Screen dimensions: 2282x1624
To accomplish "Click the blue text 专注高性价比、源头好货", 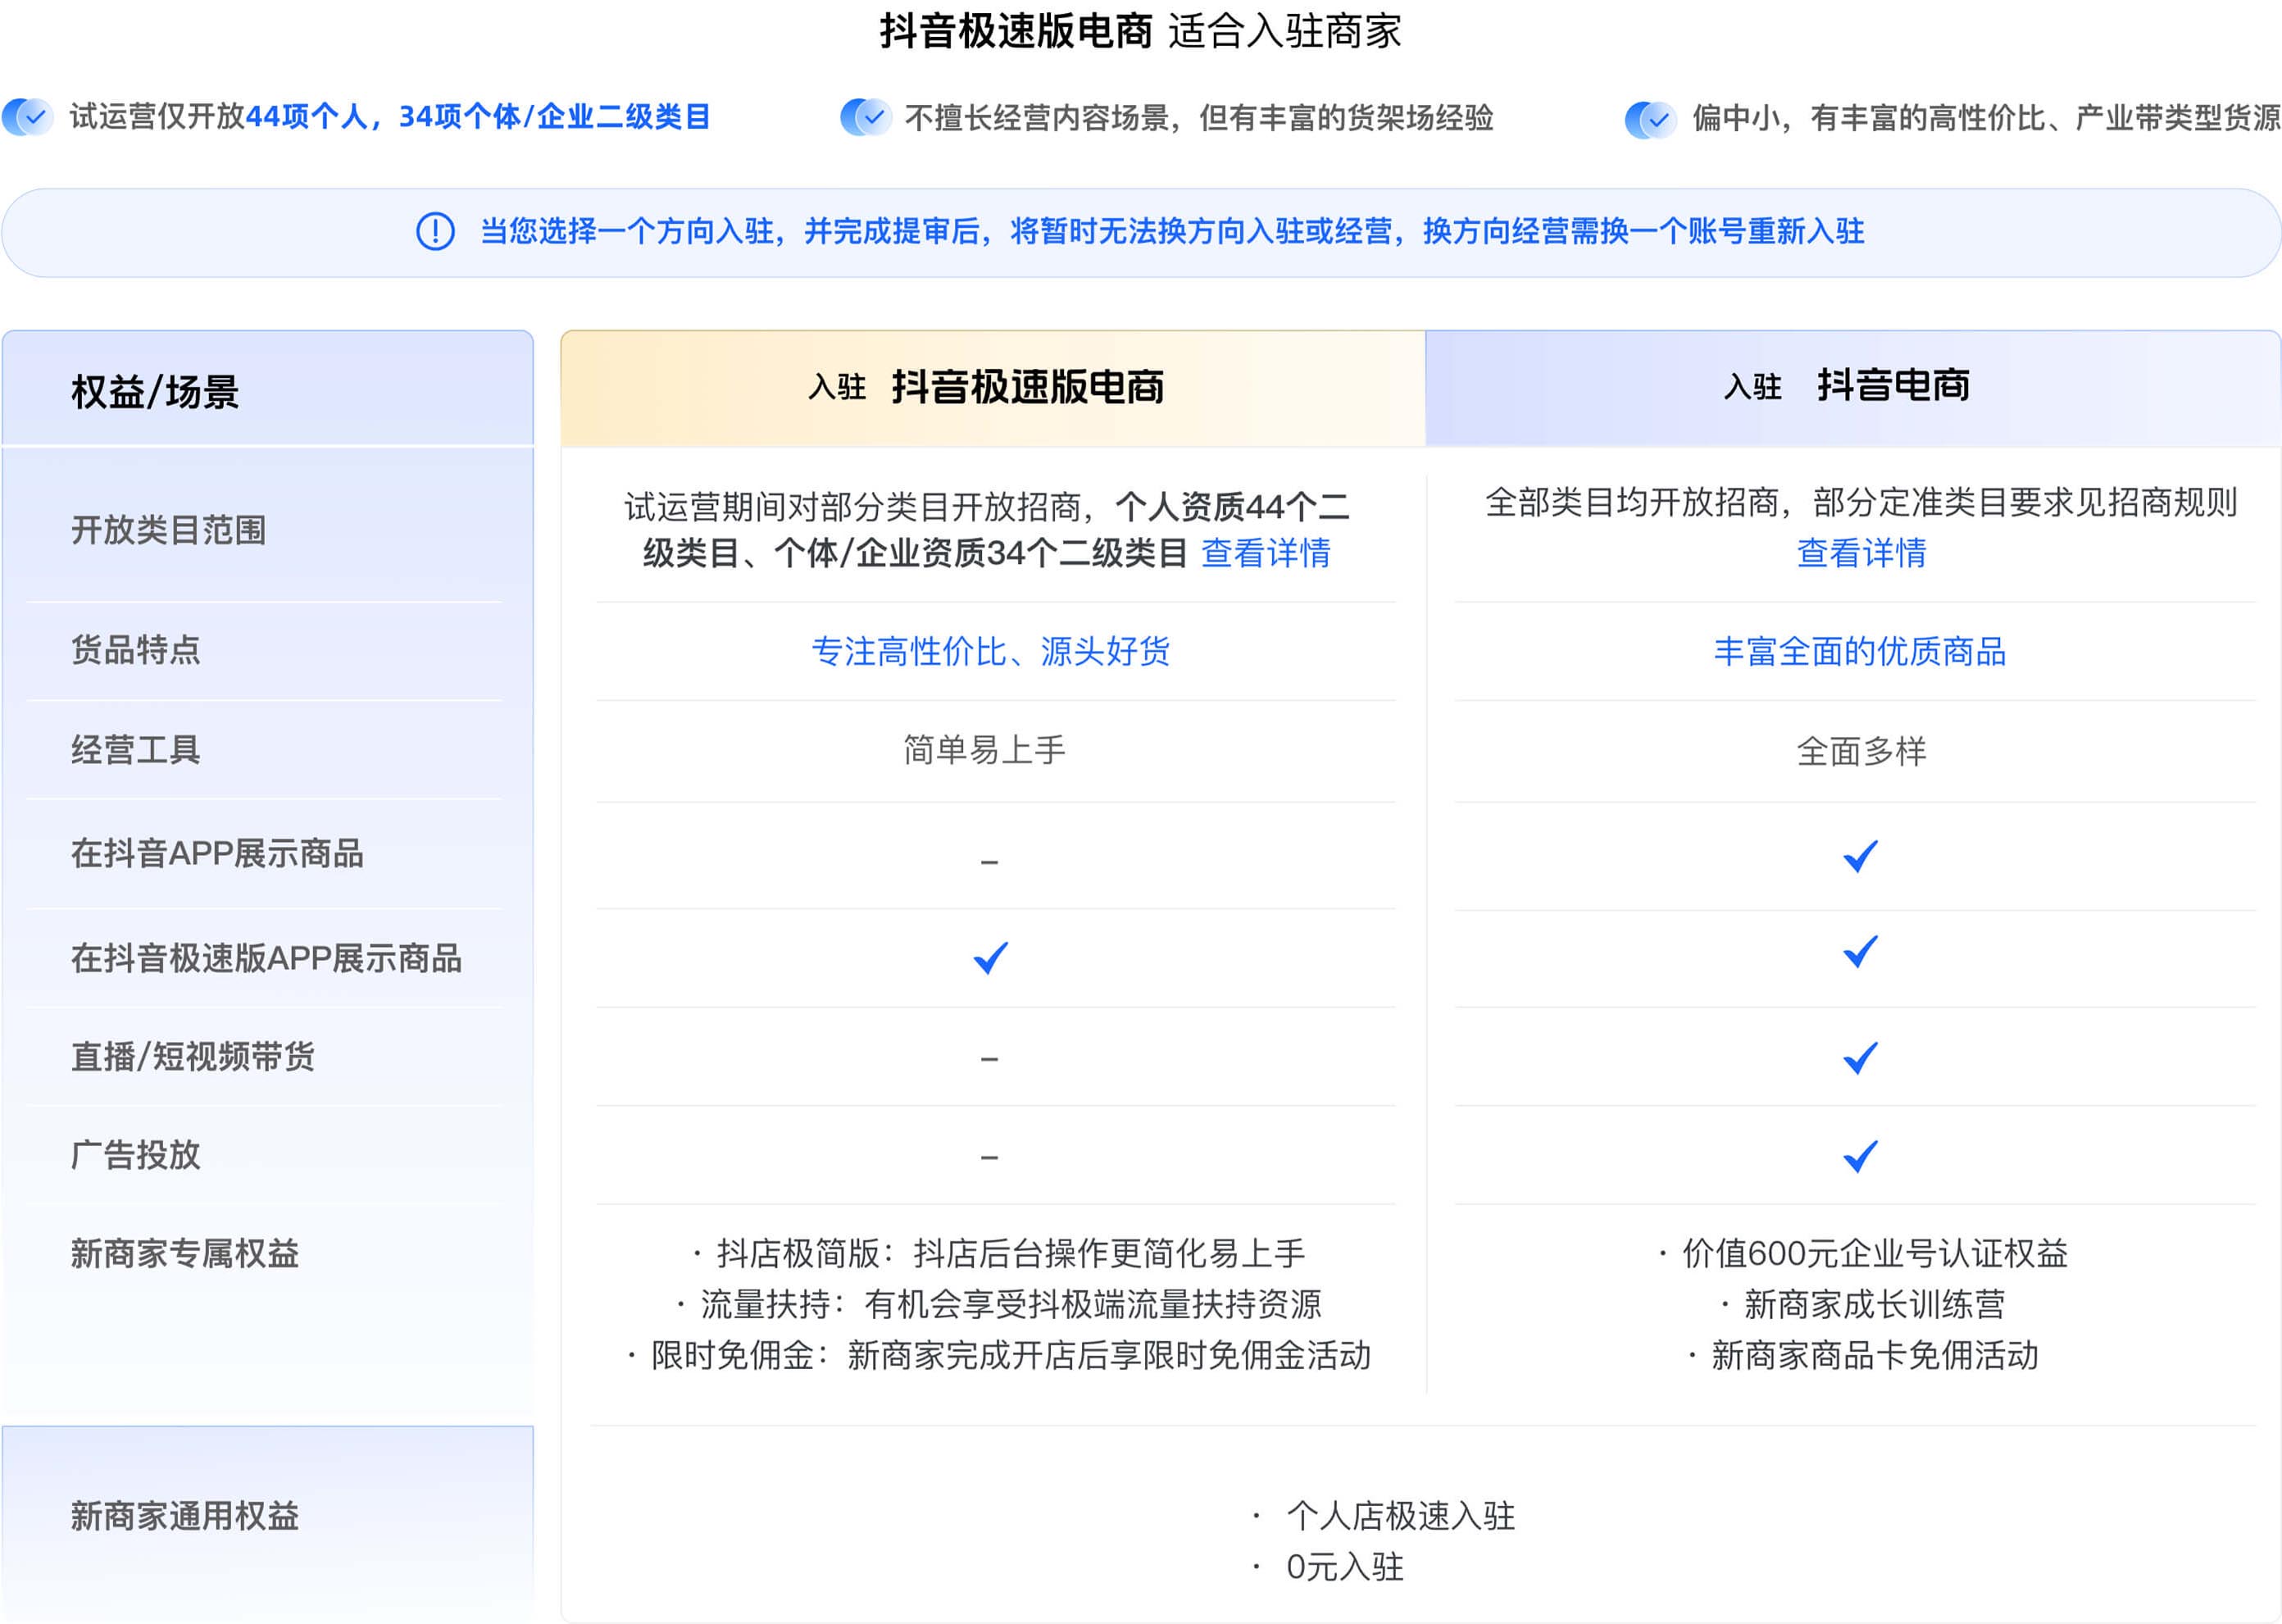I will pos(990,651).
